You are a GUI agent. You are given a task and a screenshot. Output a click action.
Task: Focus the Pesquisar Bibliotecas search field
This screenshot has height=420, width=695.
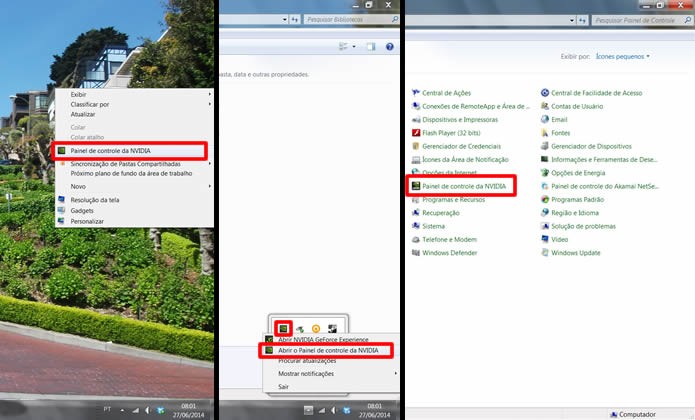(x=351, y=19)
